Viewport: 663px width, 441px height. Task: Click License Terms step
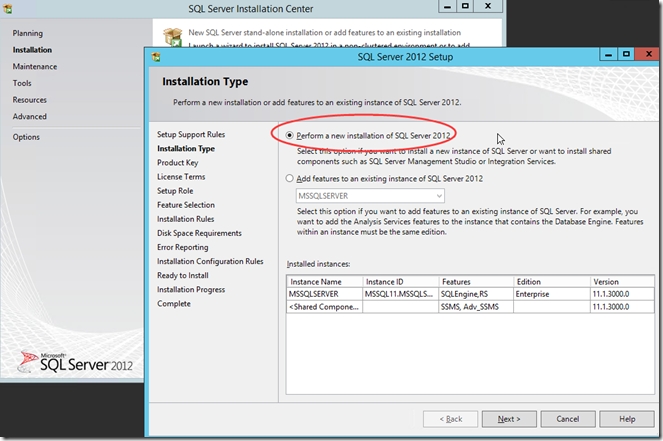(181, 177)
